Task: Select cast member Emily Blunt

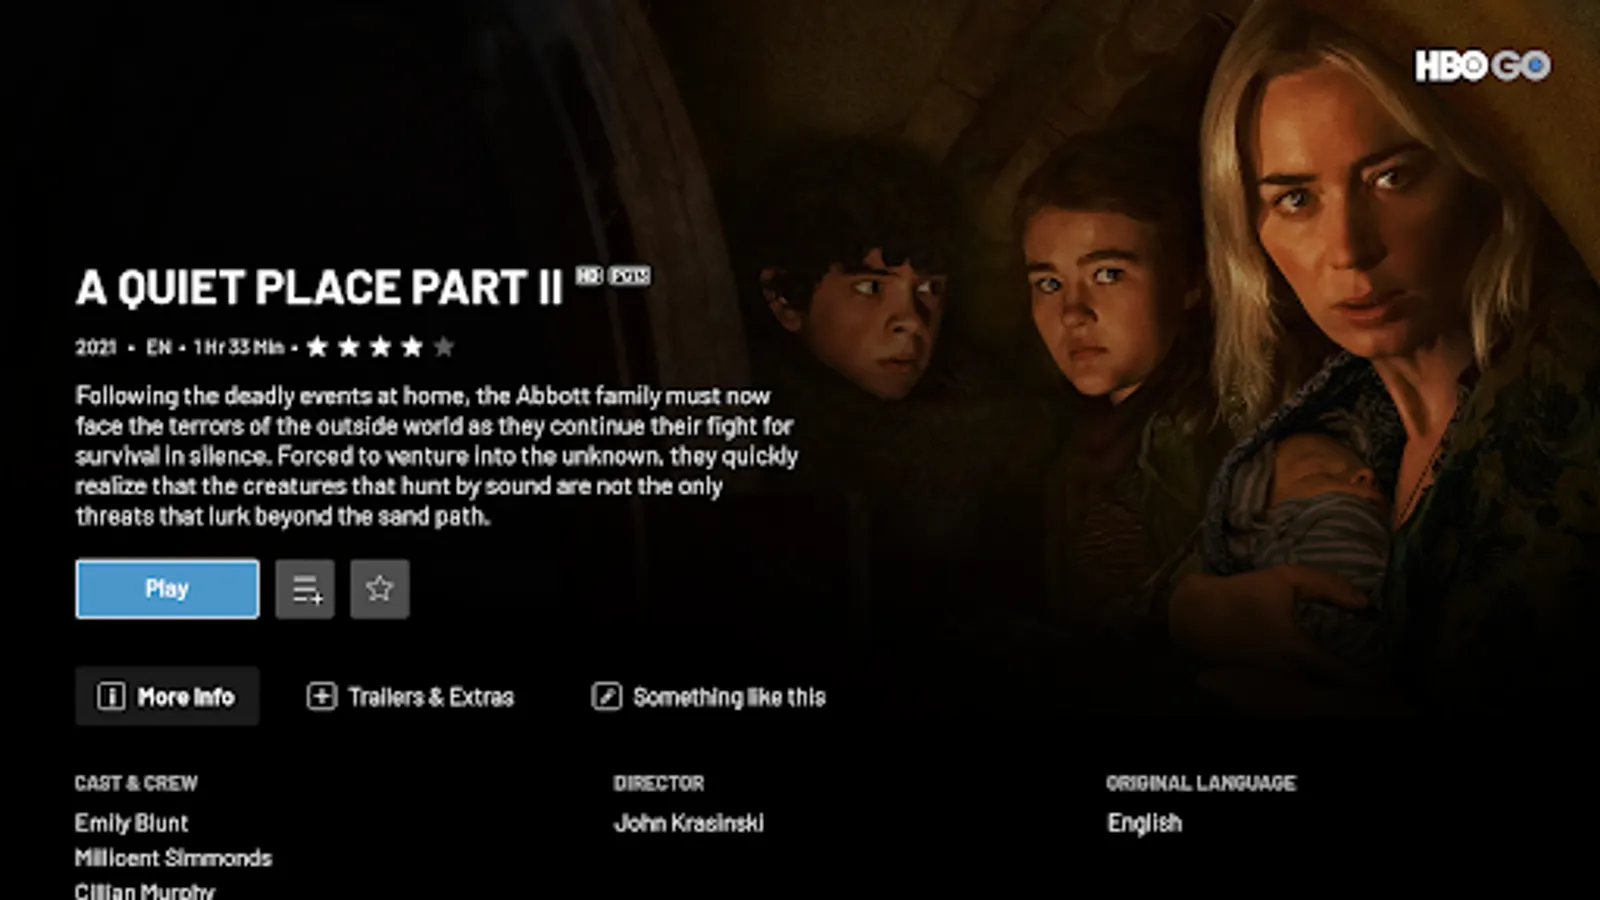Action: pyautogui.click(x=131, y=823)
